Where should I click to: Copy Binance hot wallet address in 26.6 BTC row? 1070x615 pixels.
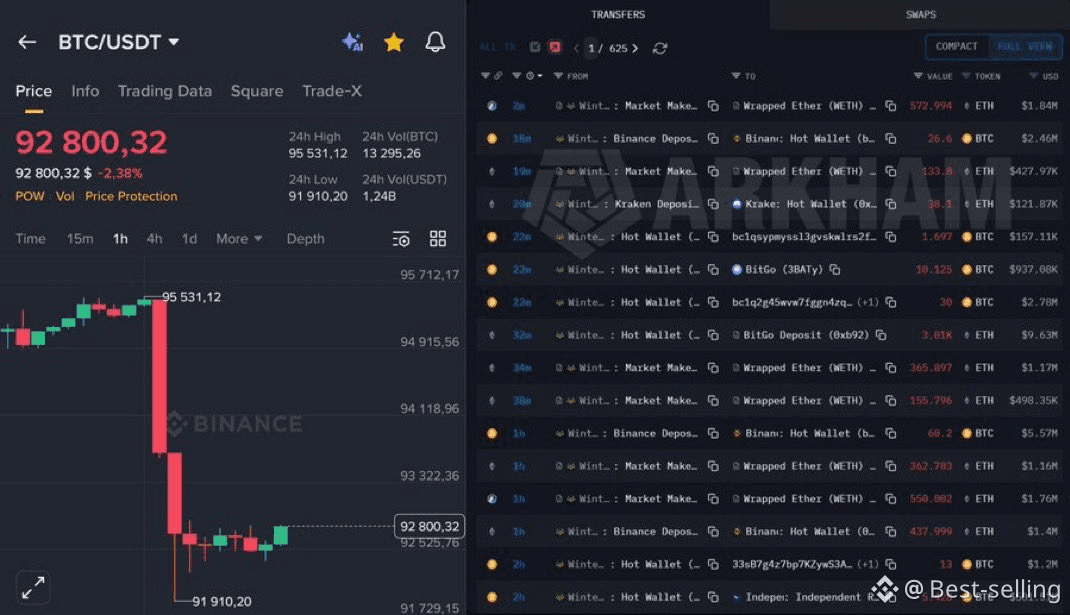tap(891, 139)
